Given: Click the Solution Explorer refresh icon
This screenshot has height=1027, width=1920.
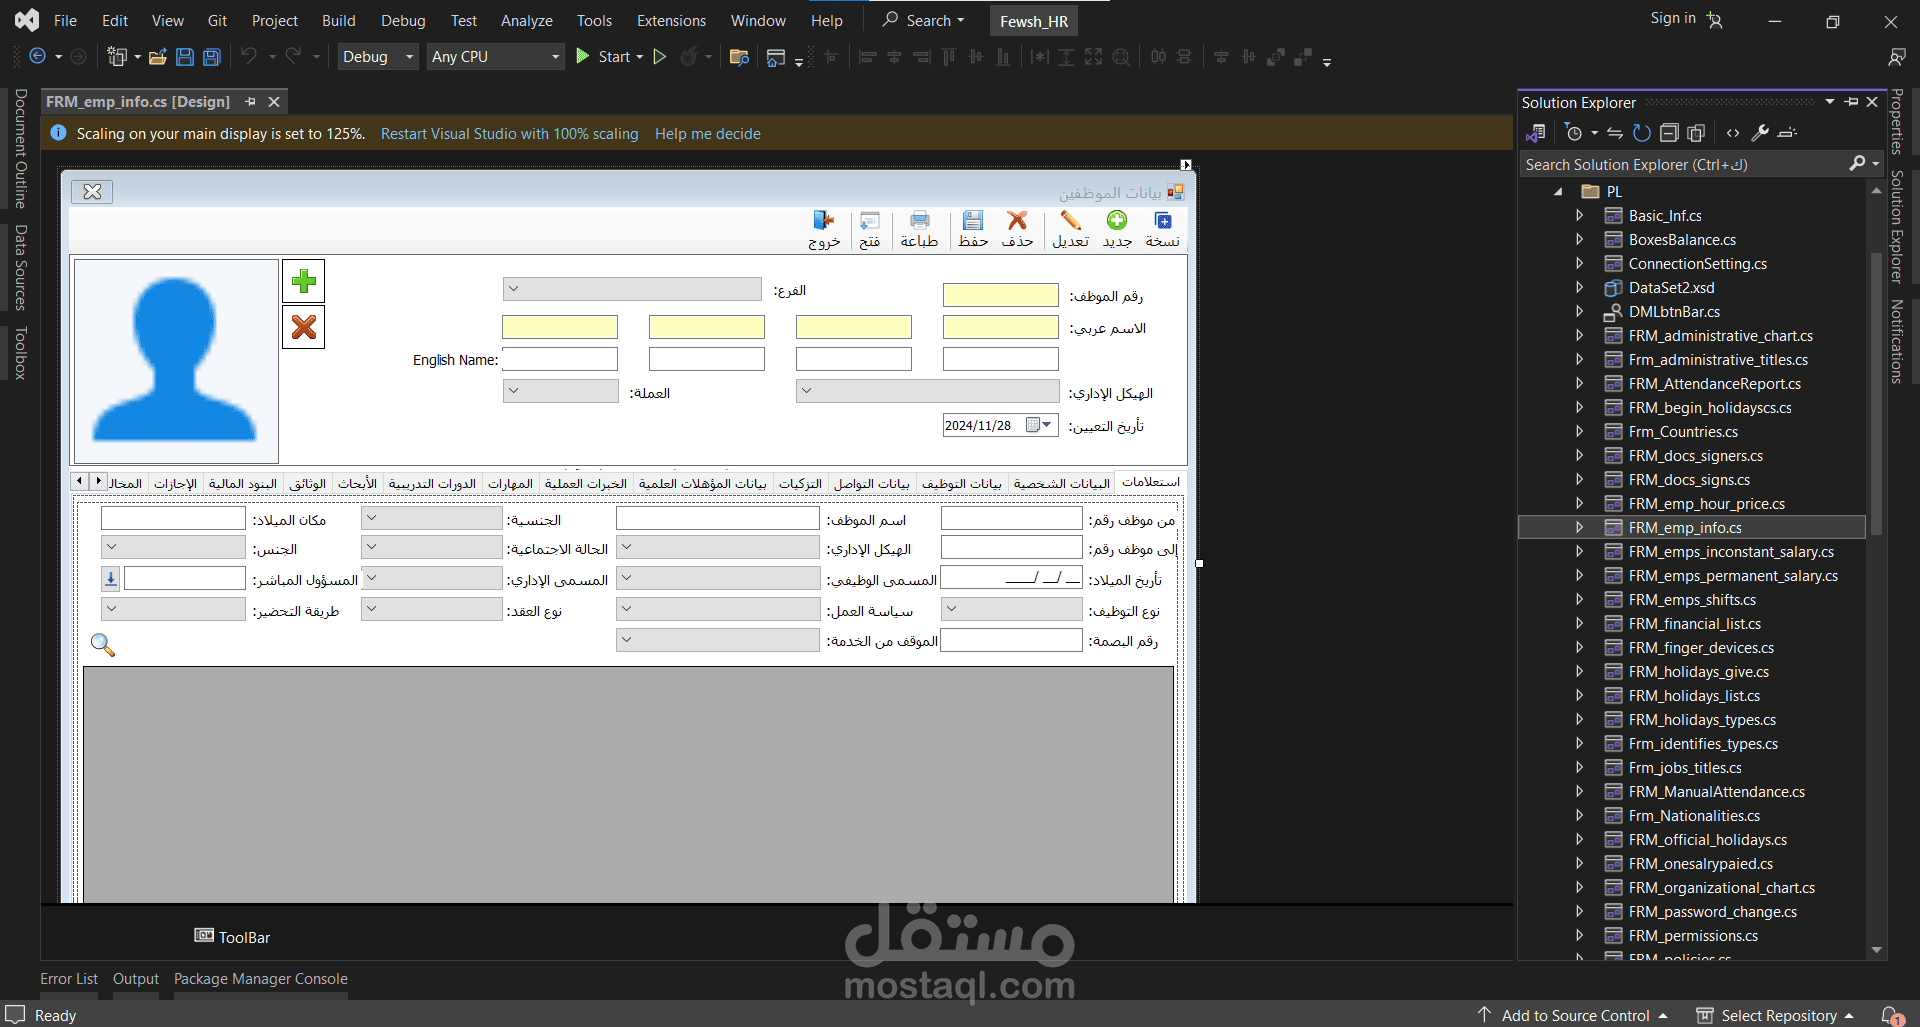Looking at the screenshot, I should [1641, 133].
